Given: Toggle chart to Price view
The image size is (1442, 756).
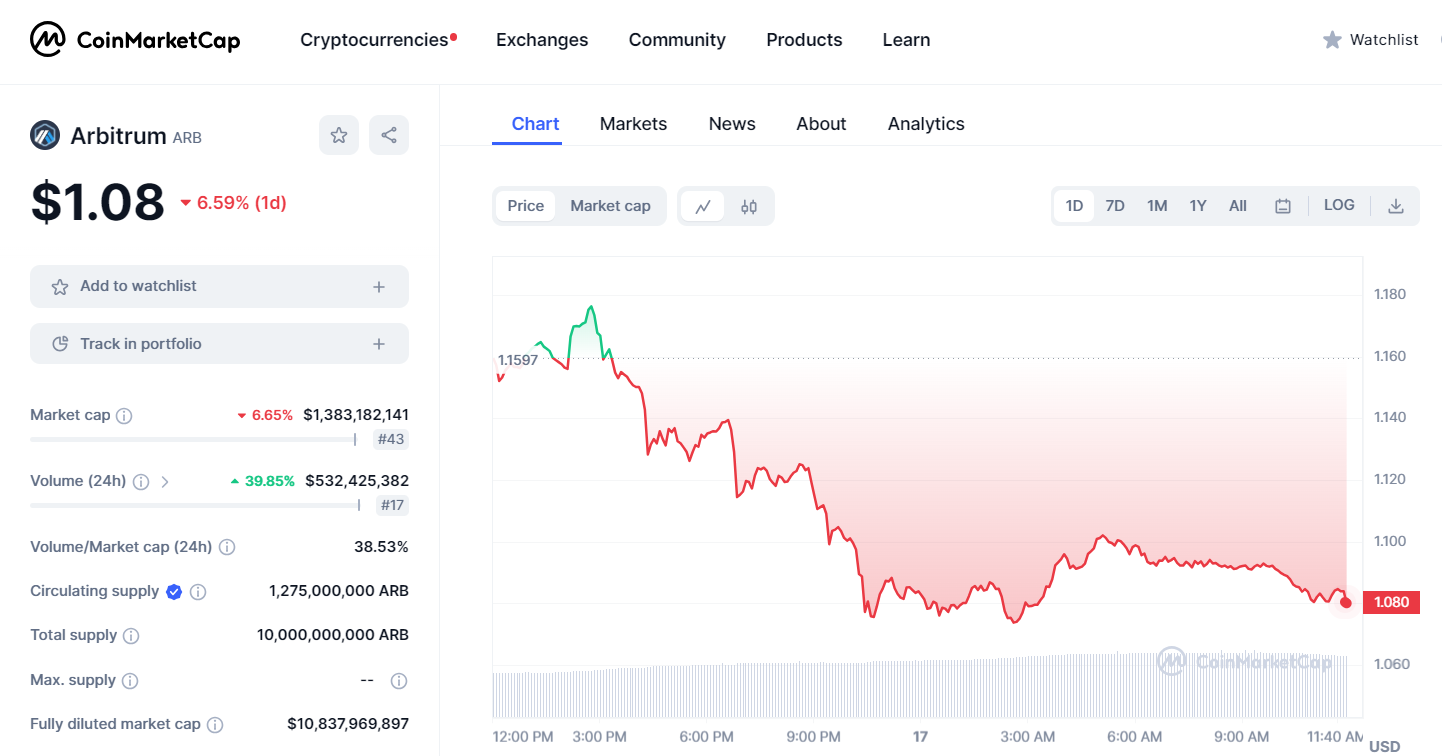Looking at the screenshot, I should click(525, 206).
